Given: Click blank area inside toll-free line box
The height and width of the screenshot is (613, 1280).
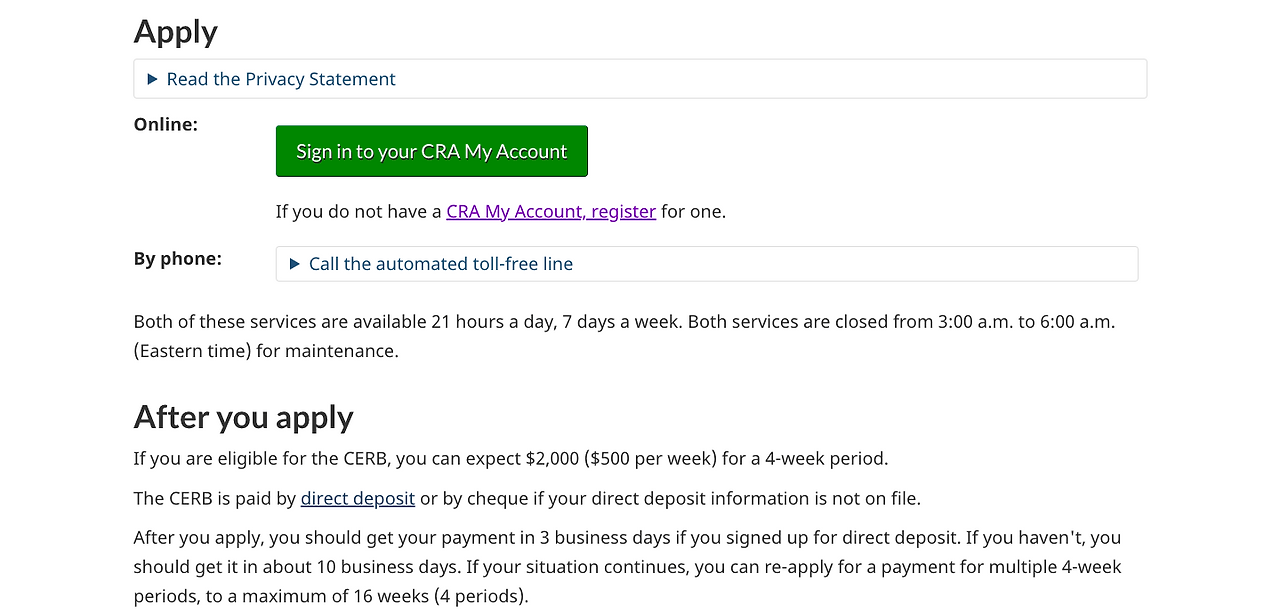Looking at the screenshot, I should click(x=855, y=264).
